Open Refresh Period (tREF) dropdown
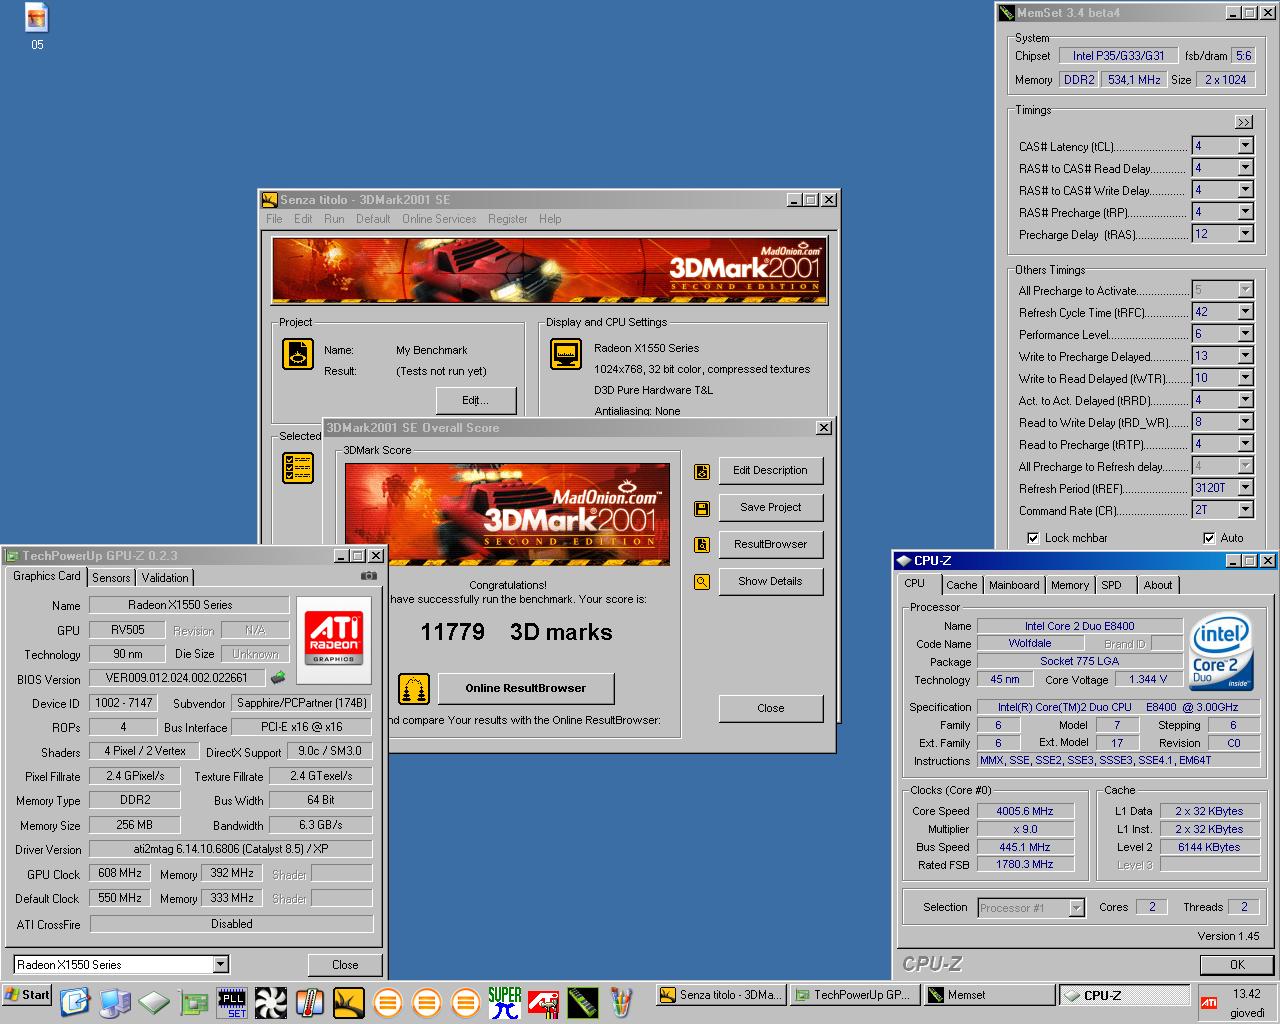Screen dimensions: 1280x1024 1245,488
